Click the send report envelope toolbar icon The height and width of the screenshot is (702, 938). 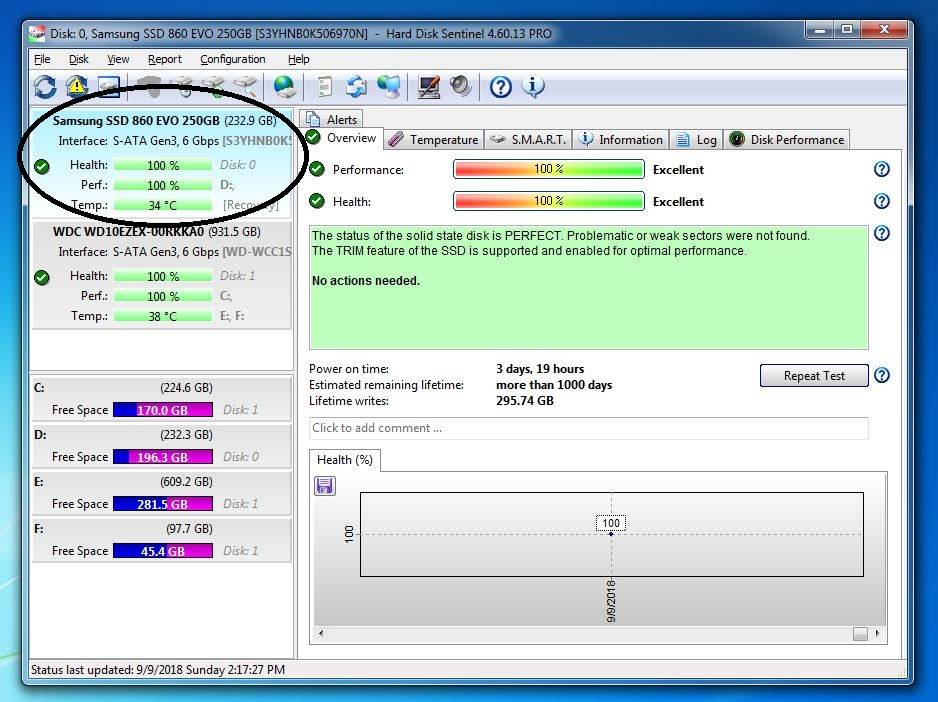357,87
